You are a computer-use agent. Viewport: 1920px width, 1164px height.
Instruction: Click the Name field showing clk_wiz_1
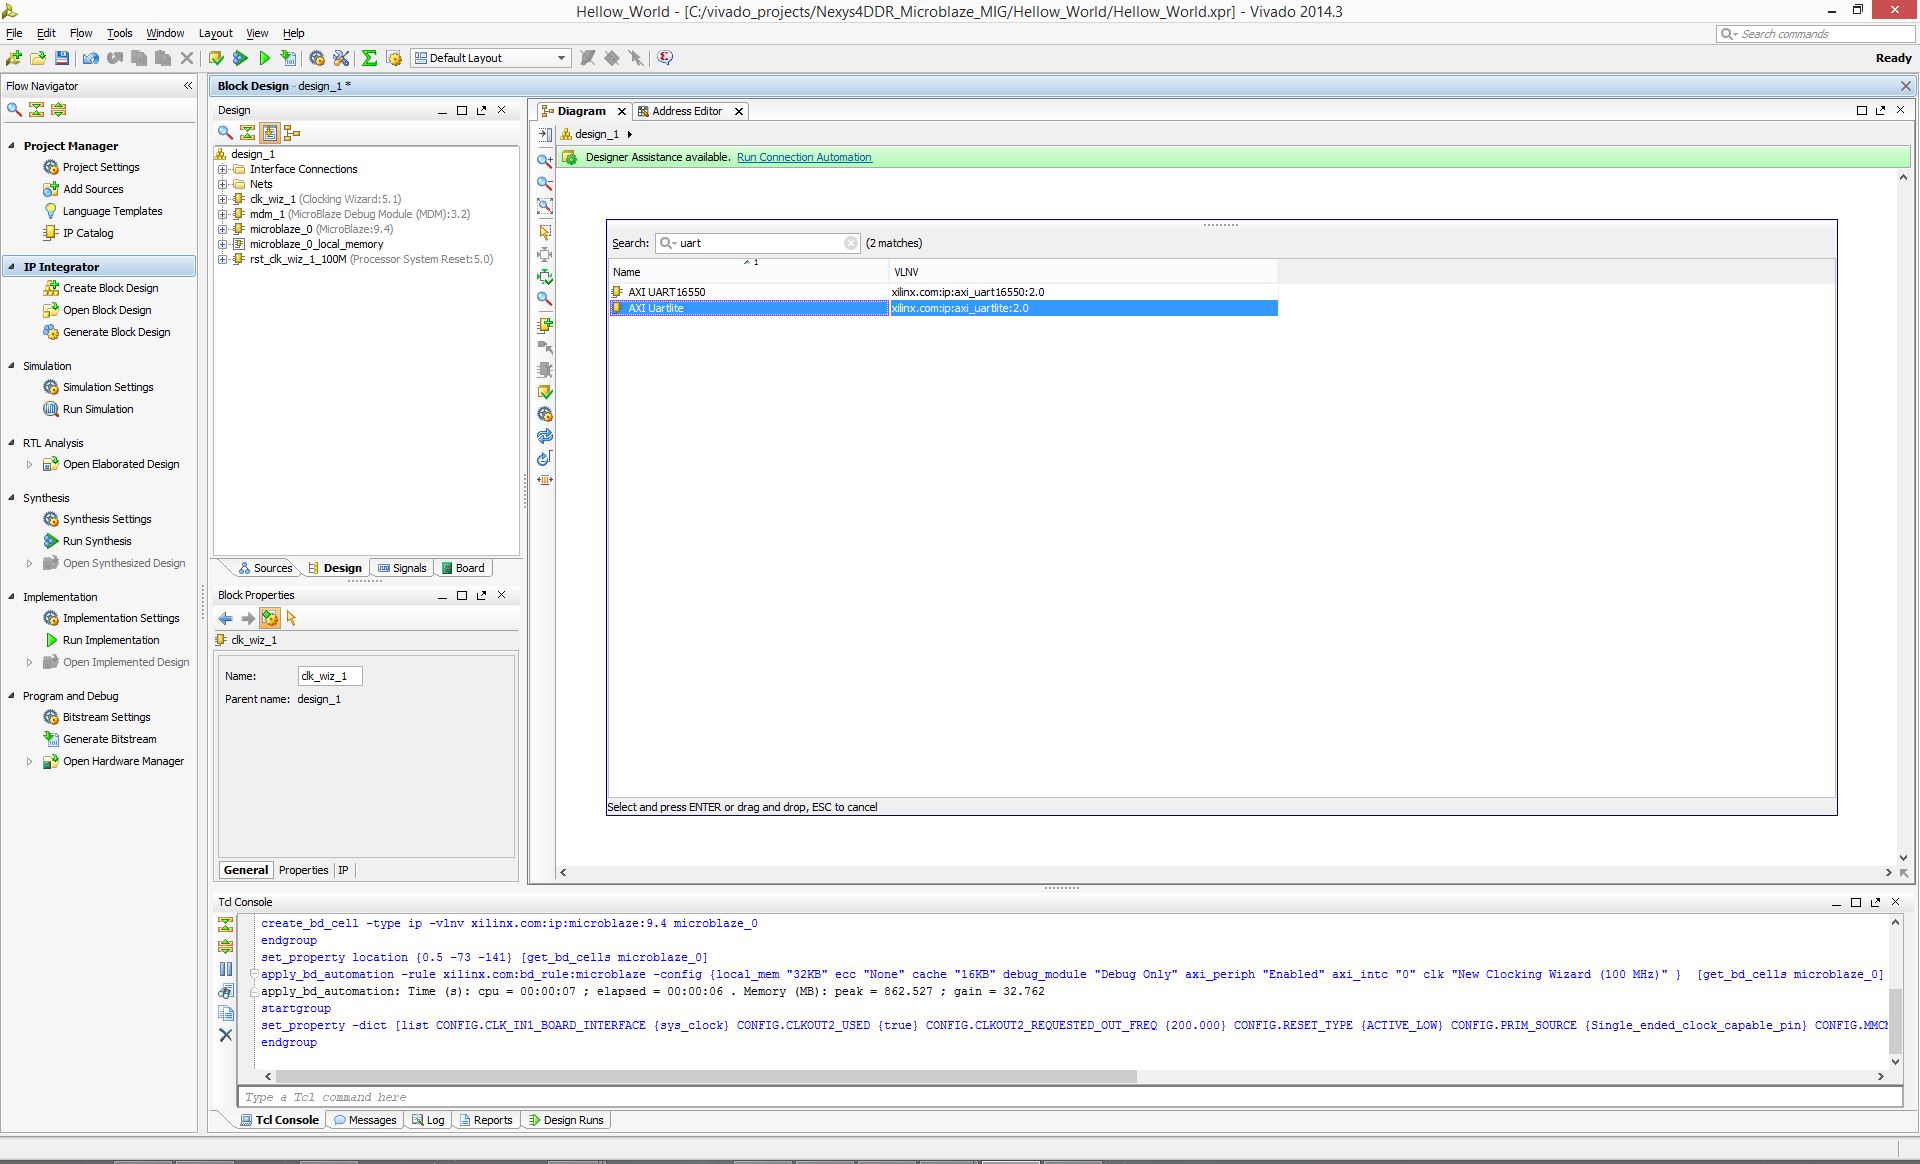point(330,676)
